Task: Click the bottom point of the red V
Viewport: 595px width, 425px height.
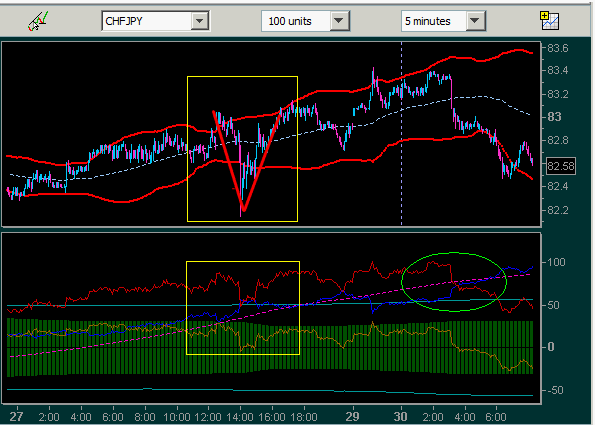Action: pos(244,209)
